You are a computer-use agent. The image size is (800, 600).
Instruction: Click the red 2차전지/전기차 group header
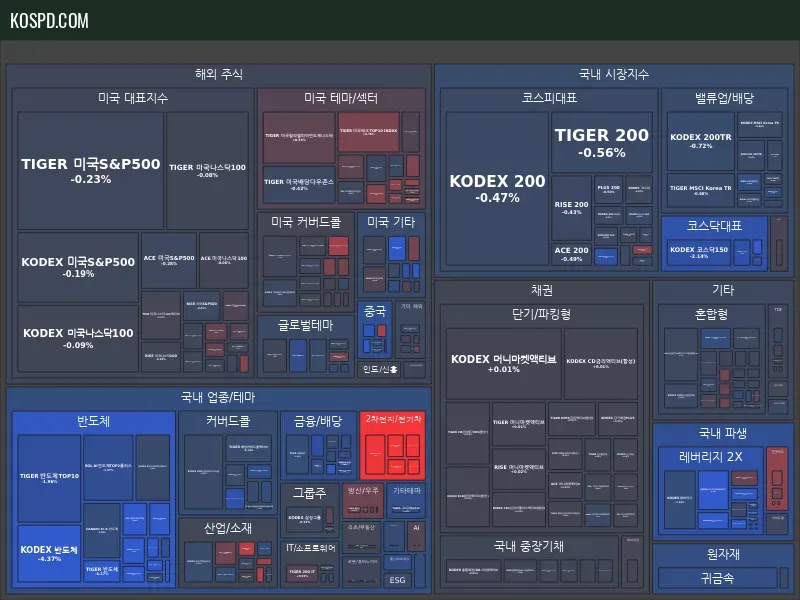[x=393, y=419]
